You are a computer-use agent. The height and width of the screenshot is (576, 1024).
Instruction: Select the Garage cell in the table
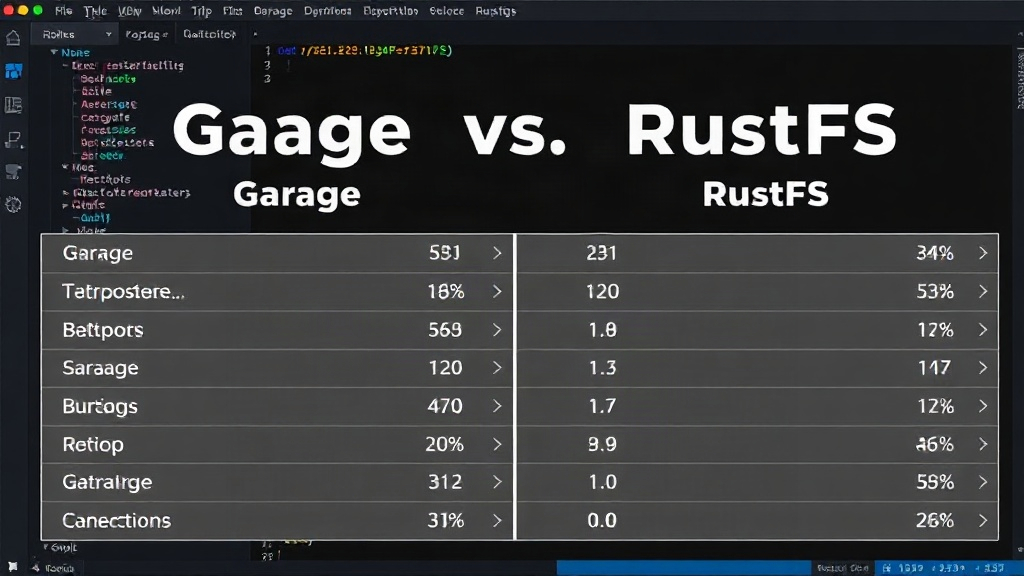[98, 253]
